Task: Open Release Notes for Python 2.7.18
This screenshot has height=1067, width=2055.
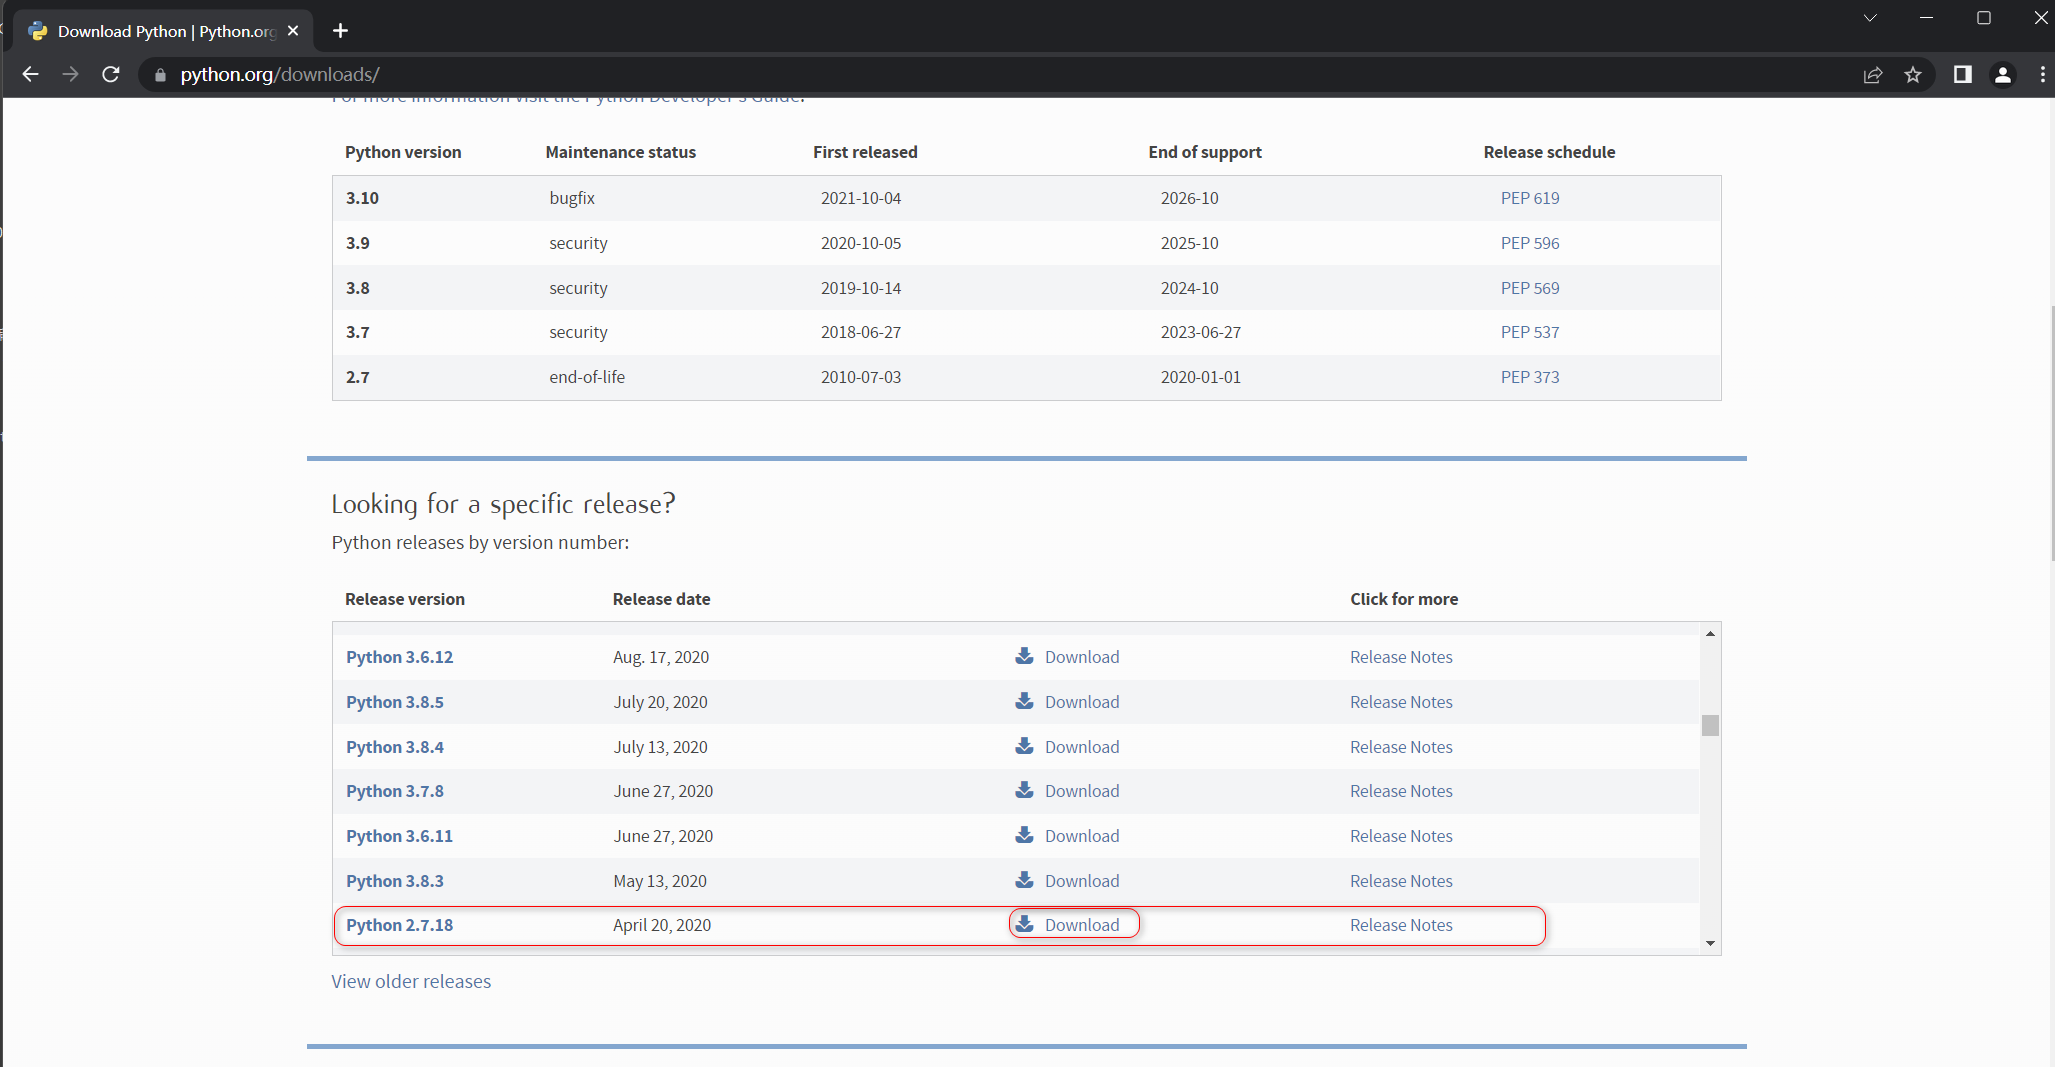Action: click(1401, 925)
